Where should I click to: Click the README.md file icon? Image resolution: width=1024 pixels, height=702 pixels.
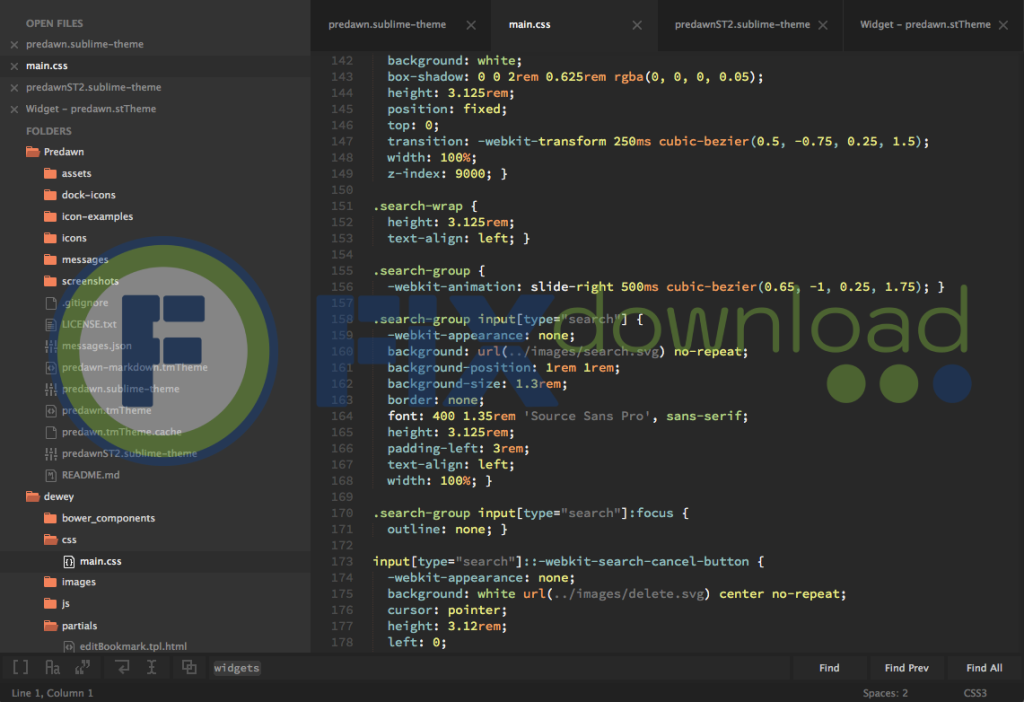pyautogui.click(x=52, y=475)
